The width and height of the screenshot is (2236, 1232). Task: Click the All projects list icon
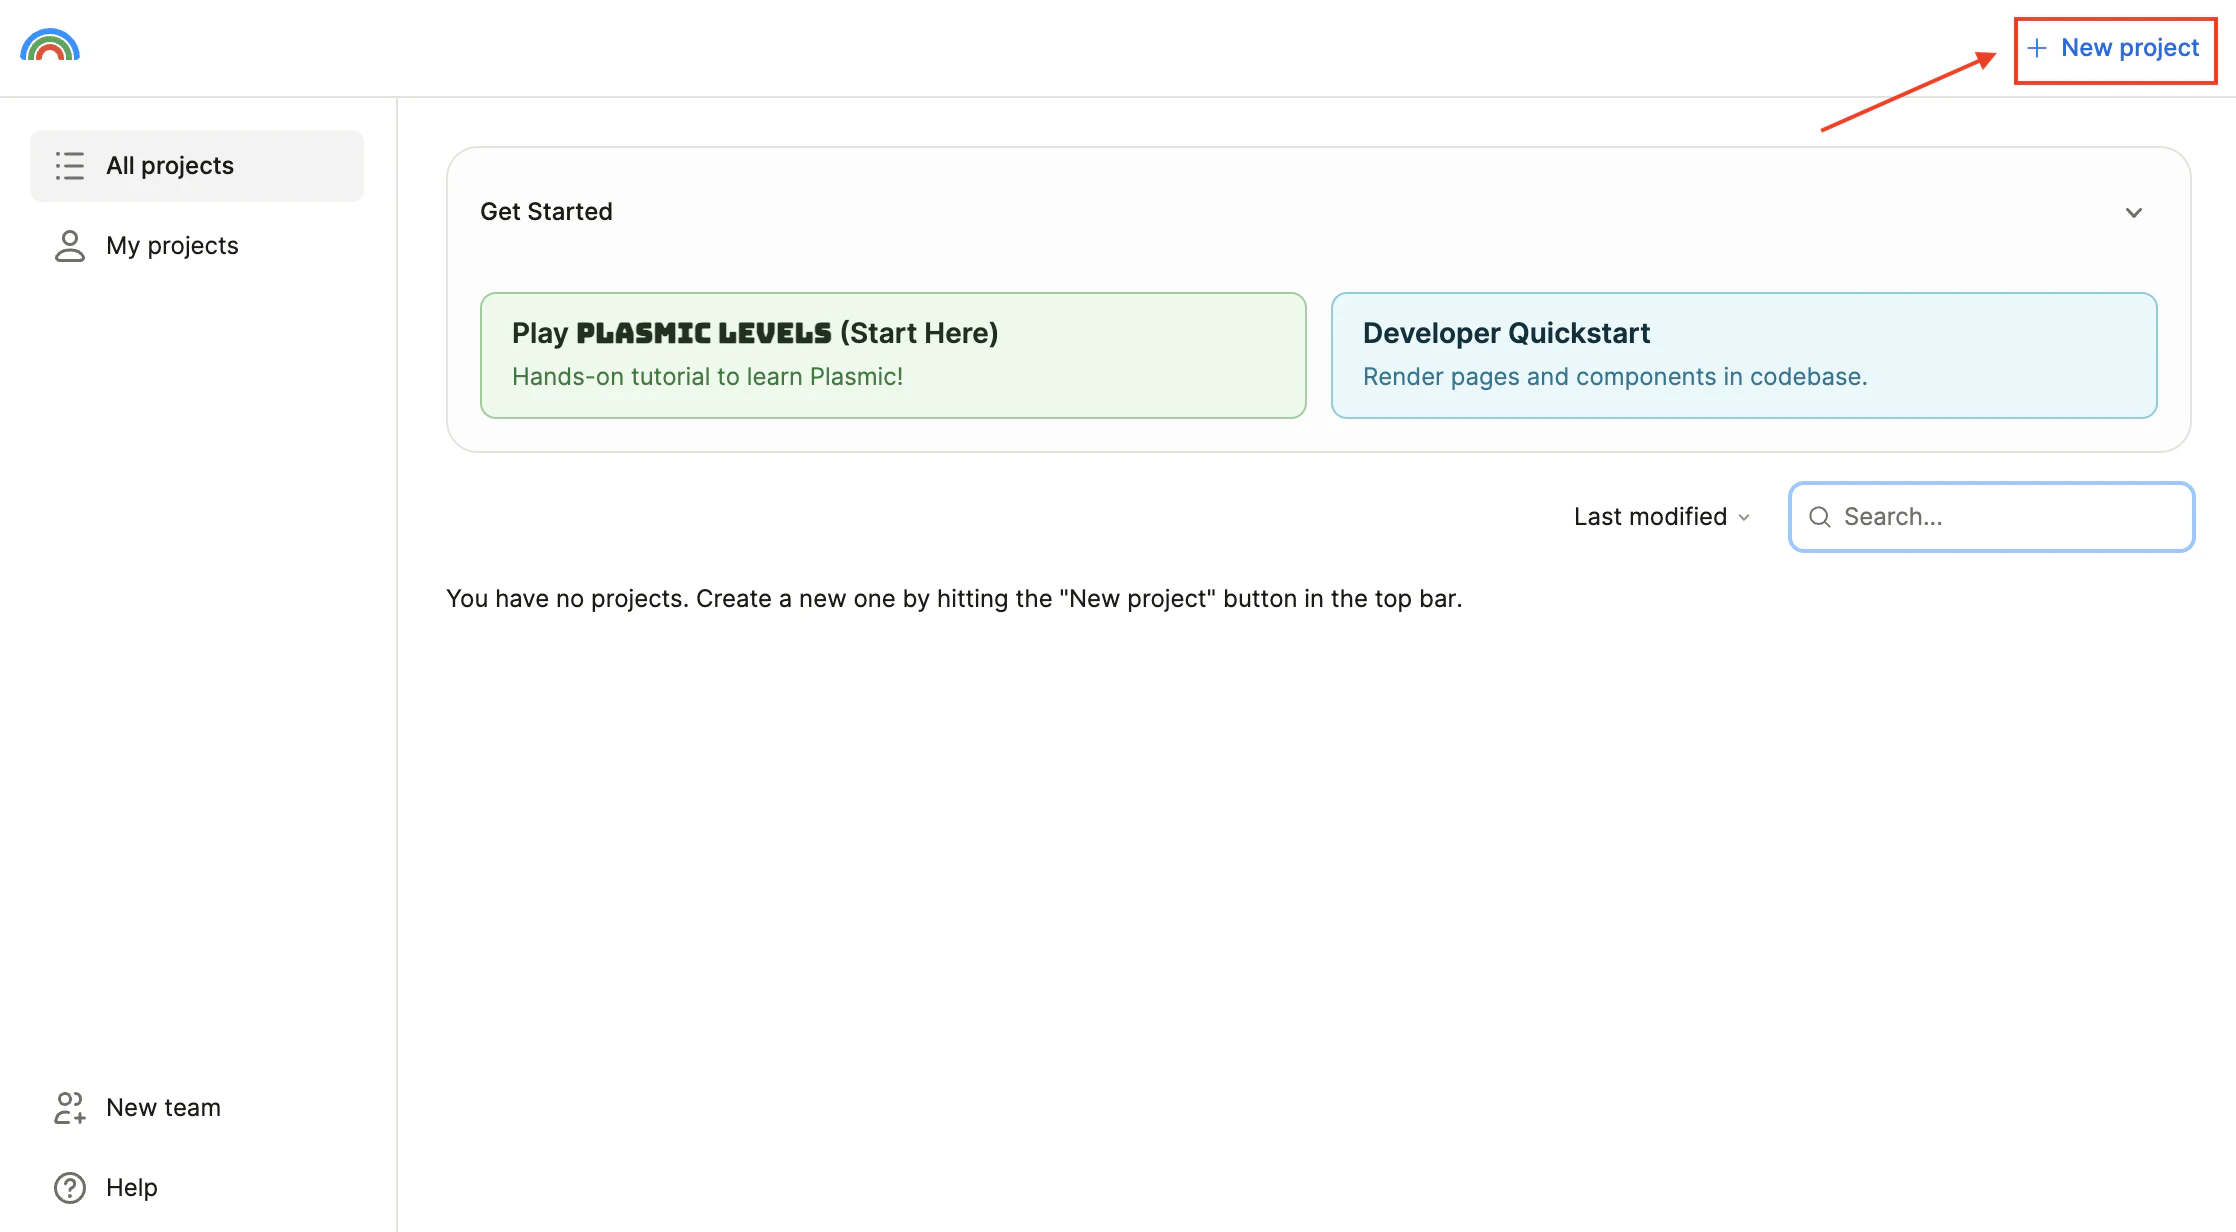pos(70,166)
